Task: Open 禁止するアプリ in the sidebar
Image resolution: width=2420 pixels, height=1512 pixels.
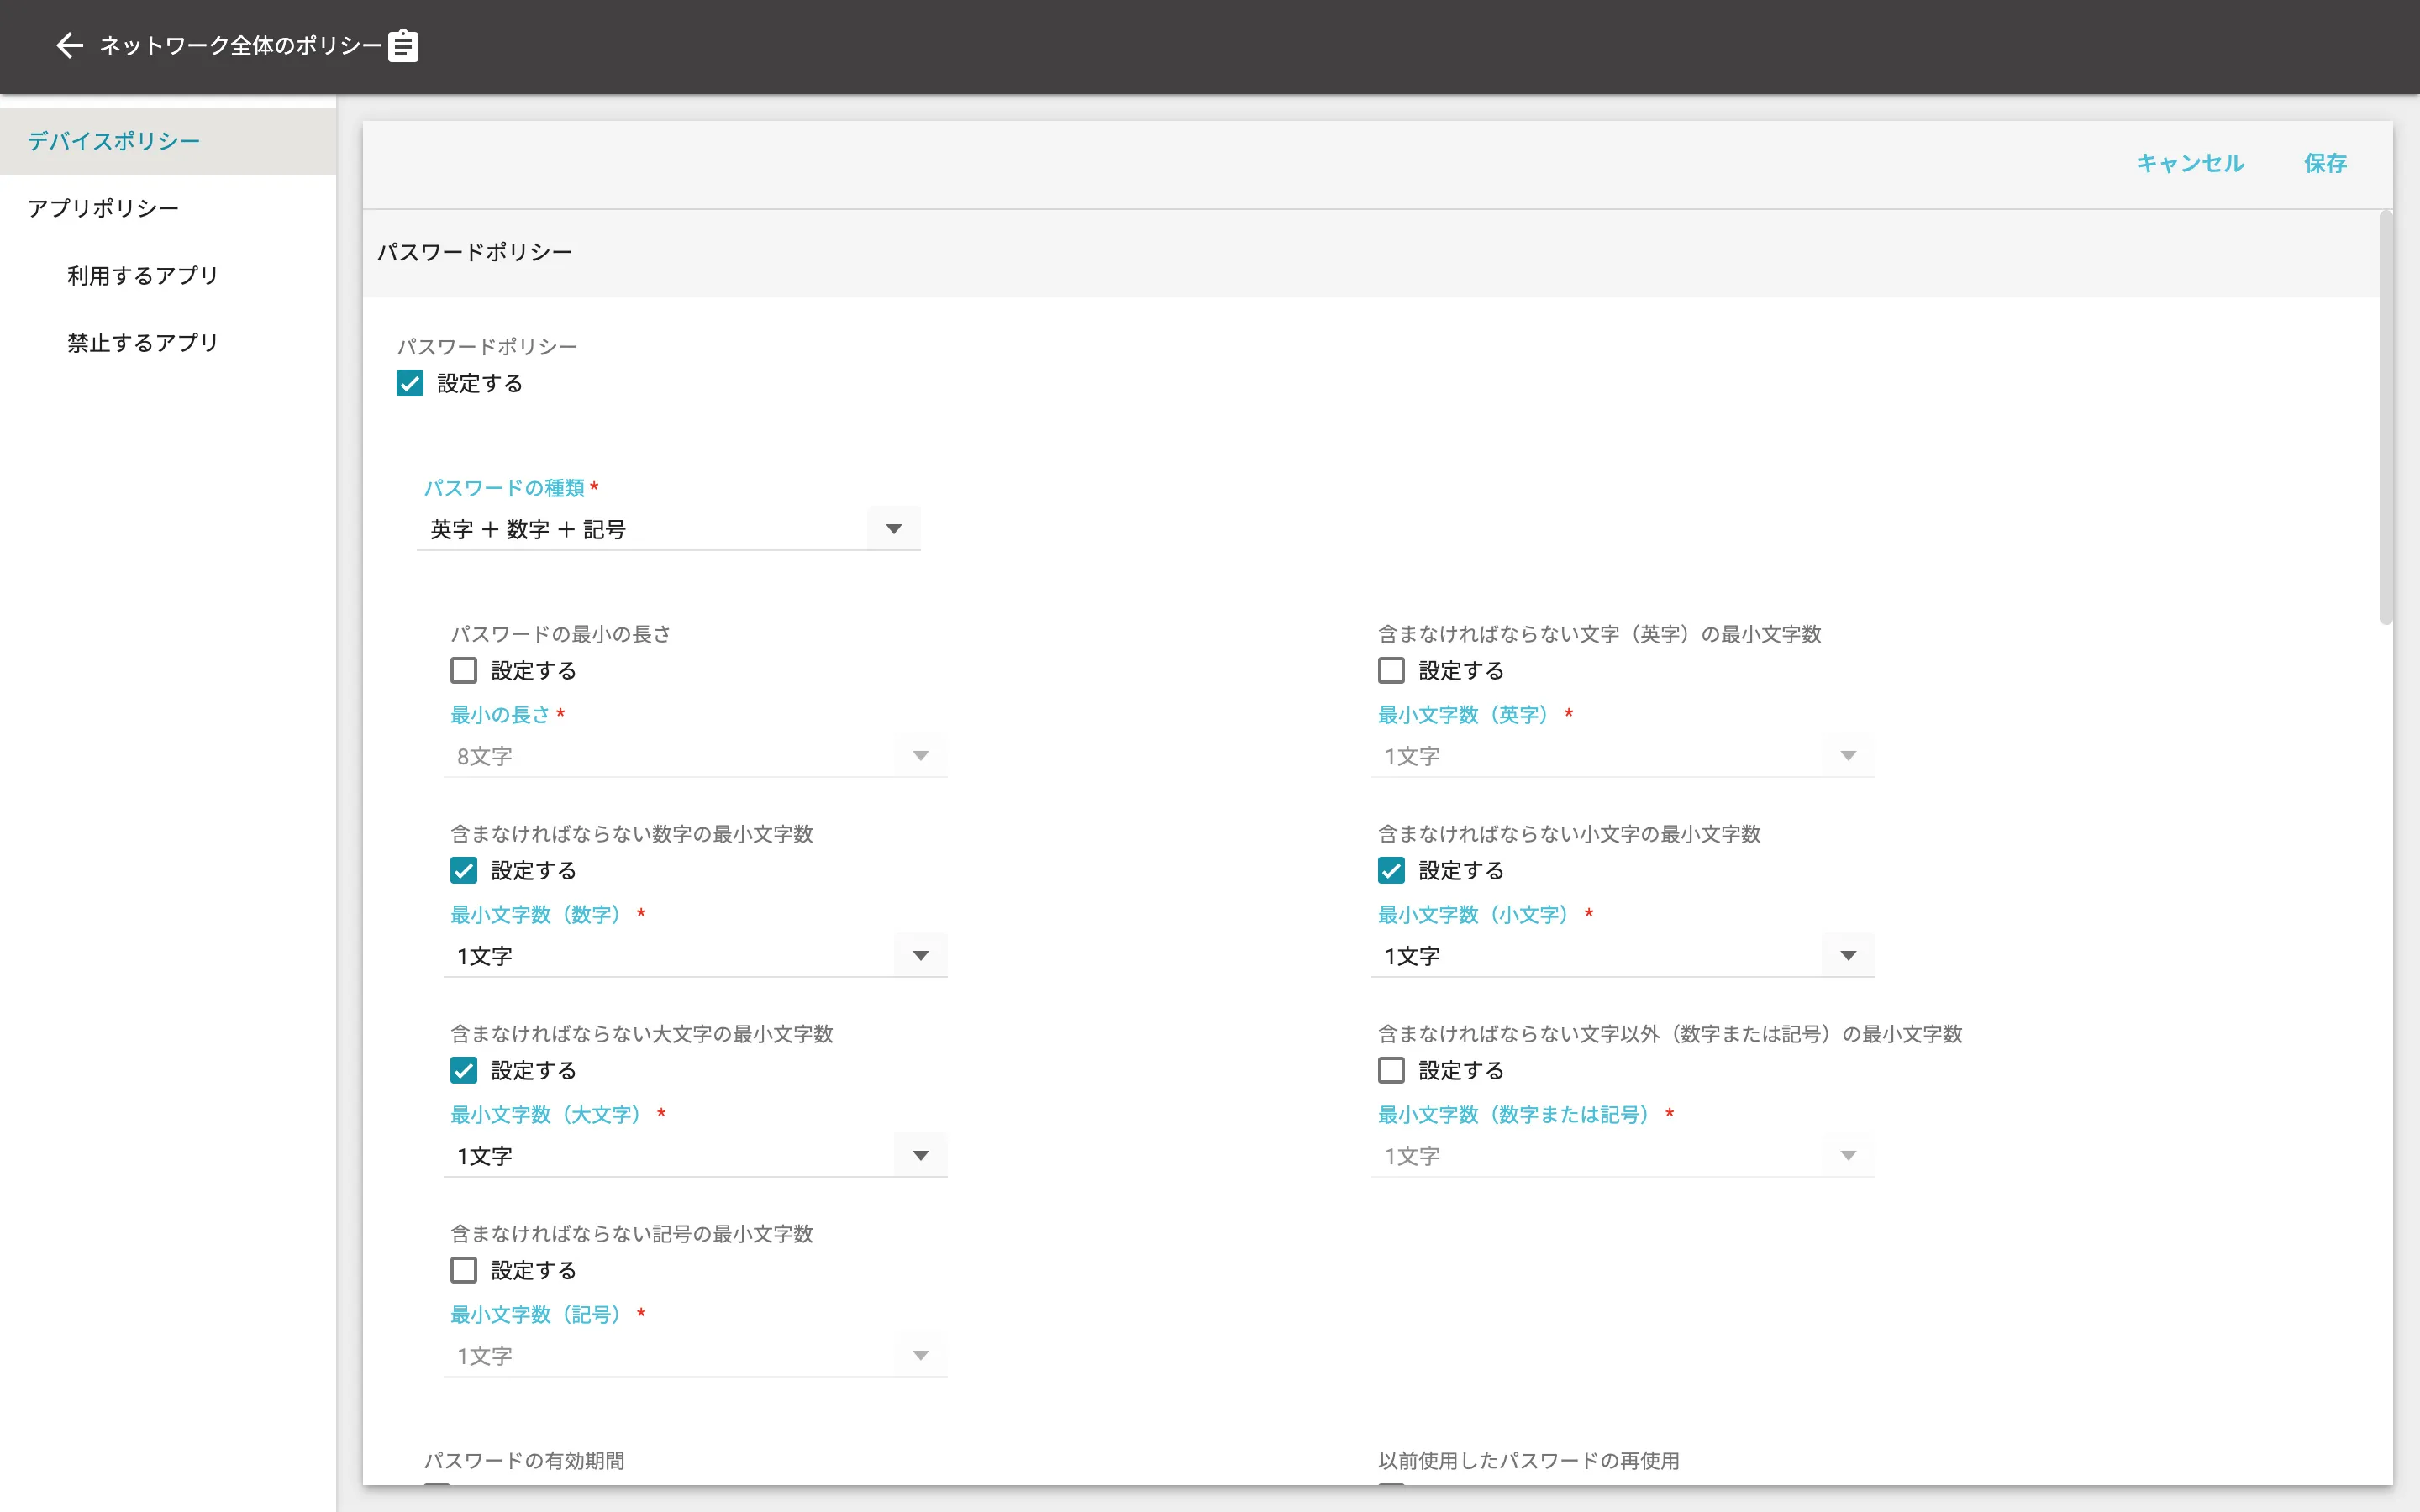Action: [168, 342]
